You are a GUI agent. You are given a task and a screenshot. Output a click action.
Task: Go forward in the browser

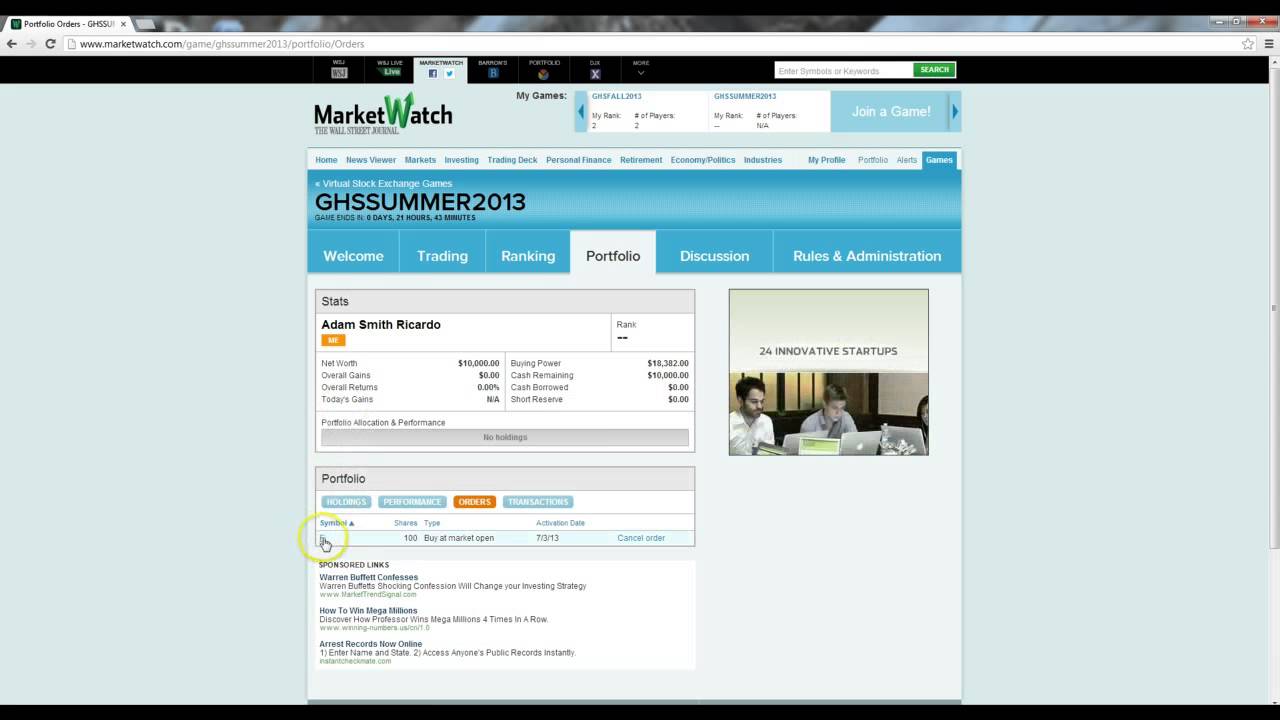pyautogui.click(x=31, y=44)
